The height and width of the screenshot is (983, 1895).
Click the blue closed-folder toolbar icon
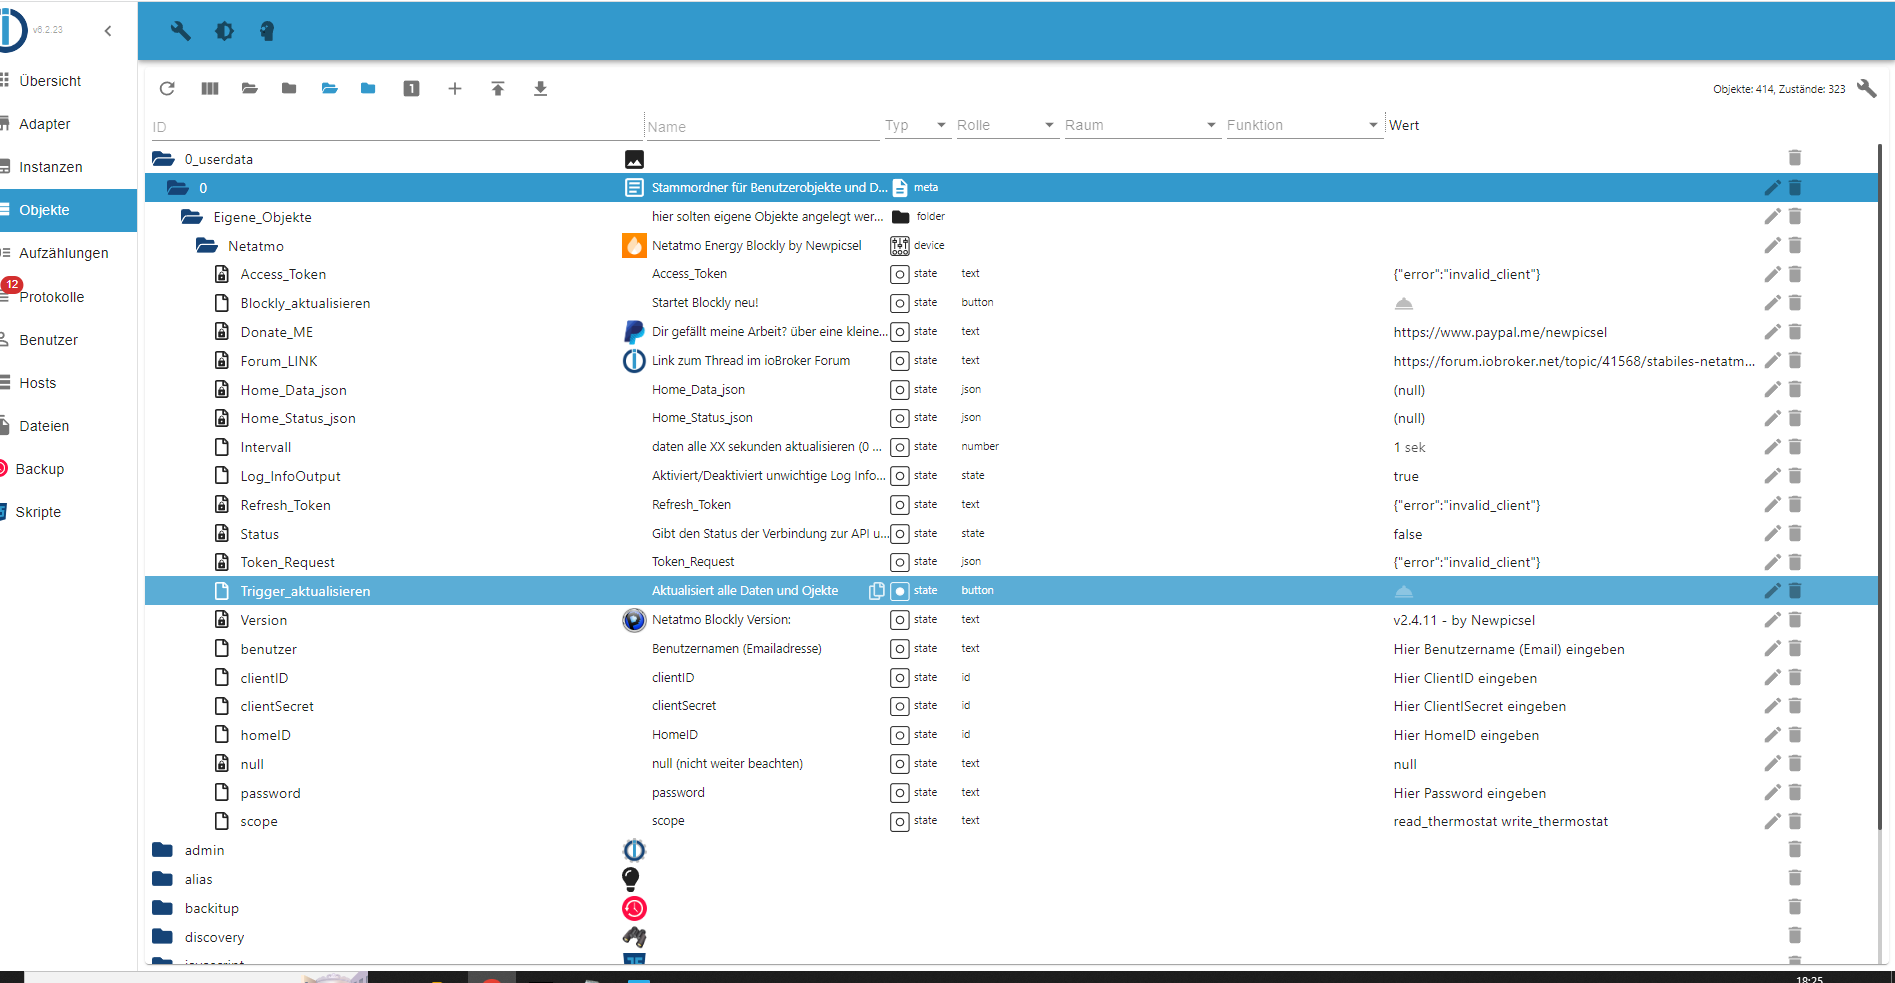click(x=368, y=89)
